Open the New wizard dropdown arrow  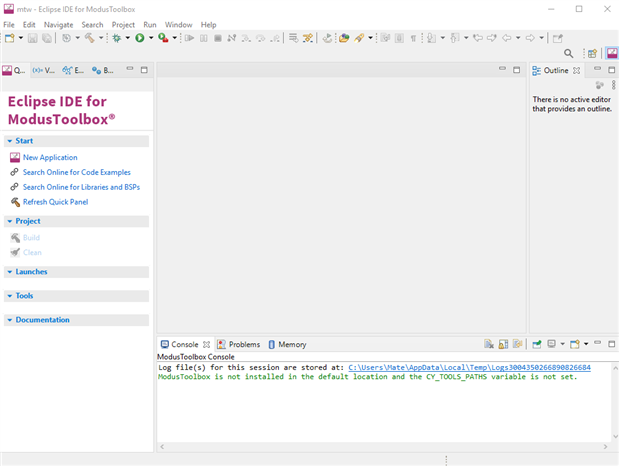tap(21, 38)
